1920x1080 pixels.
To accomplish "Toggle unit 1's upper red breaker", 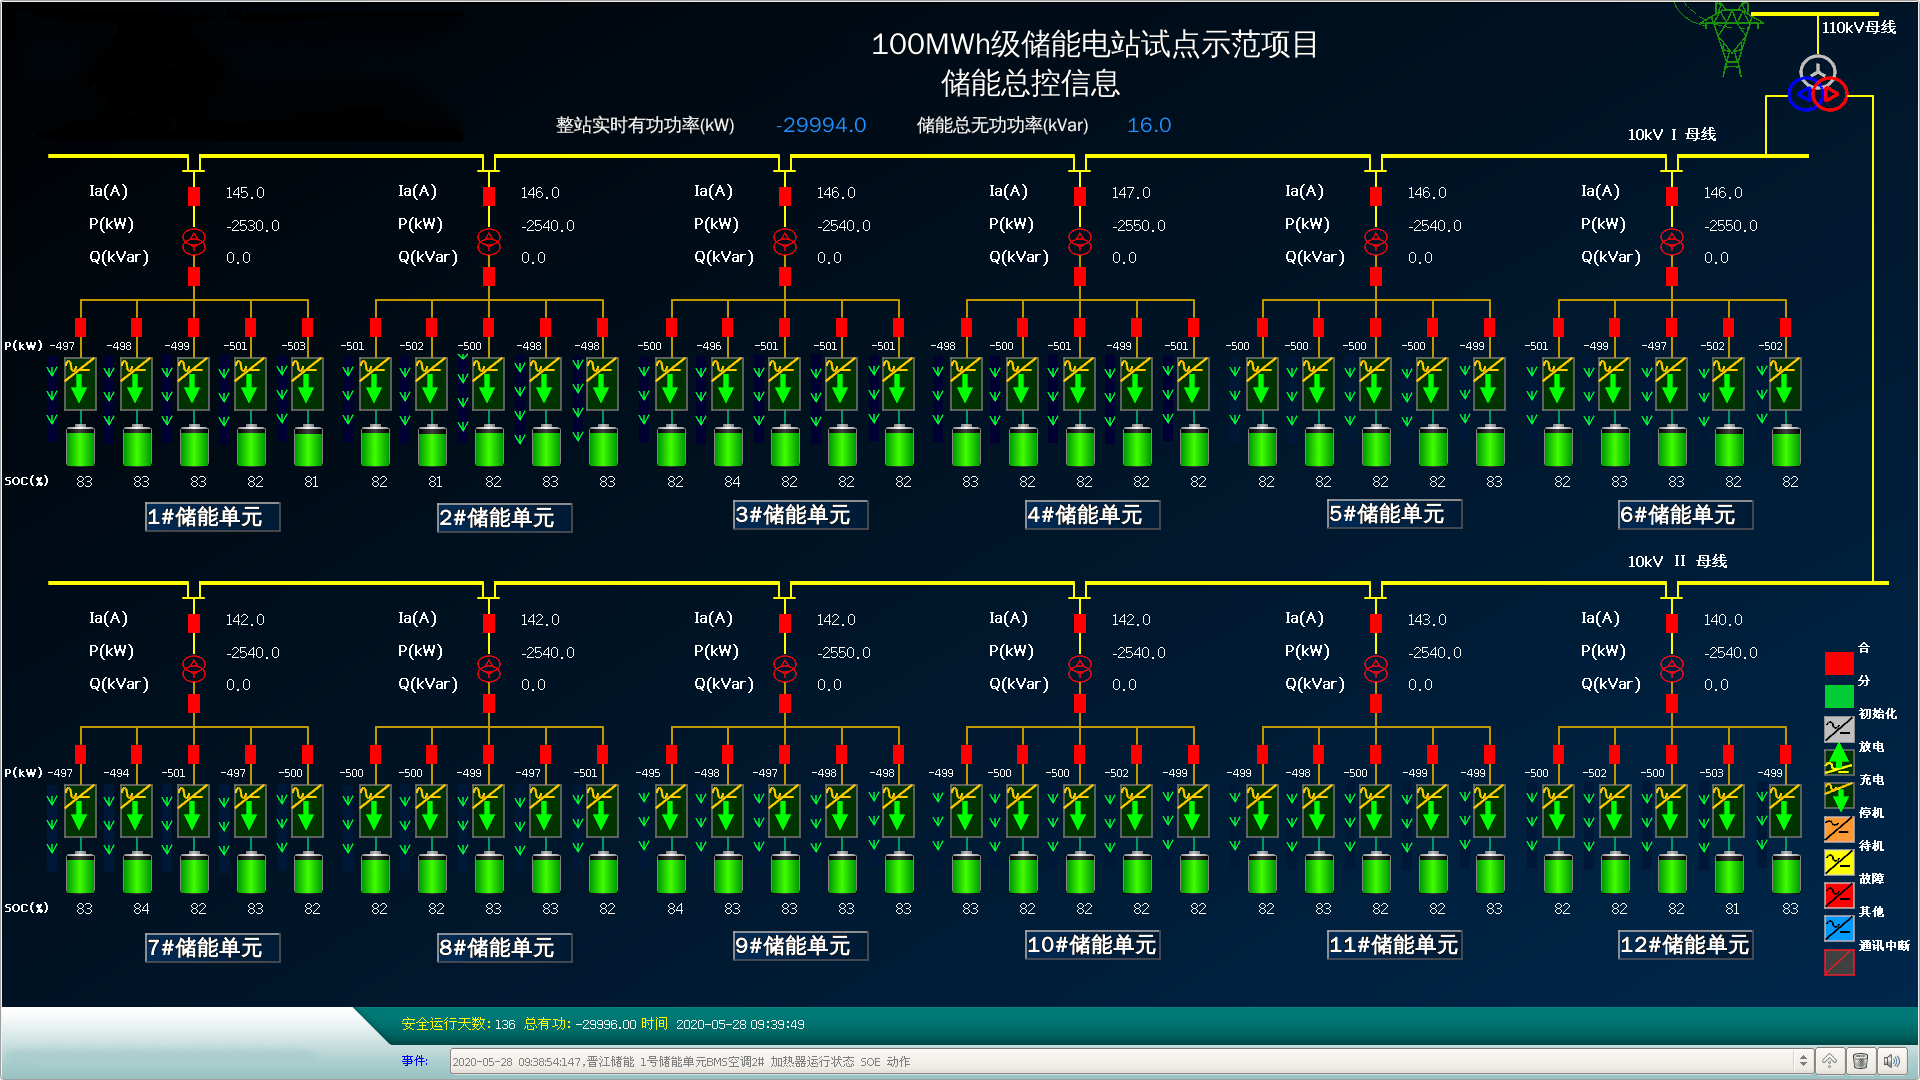I will pos(194,196).
